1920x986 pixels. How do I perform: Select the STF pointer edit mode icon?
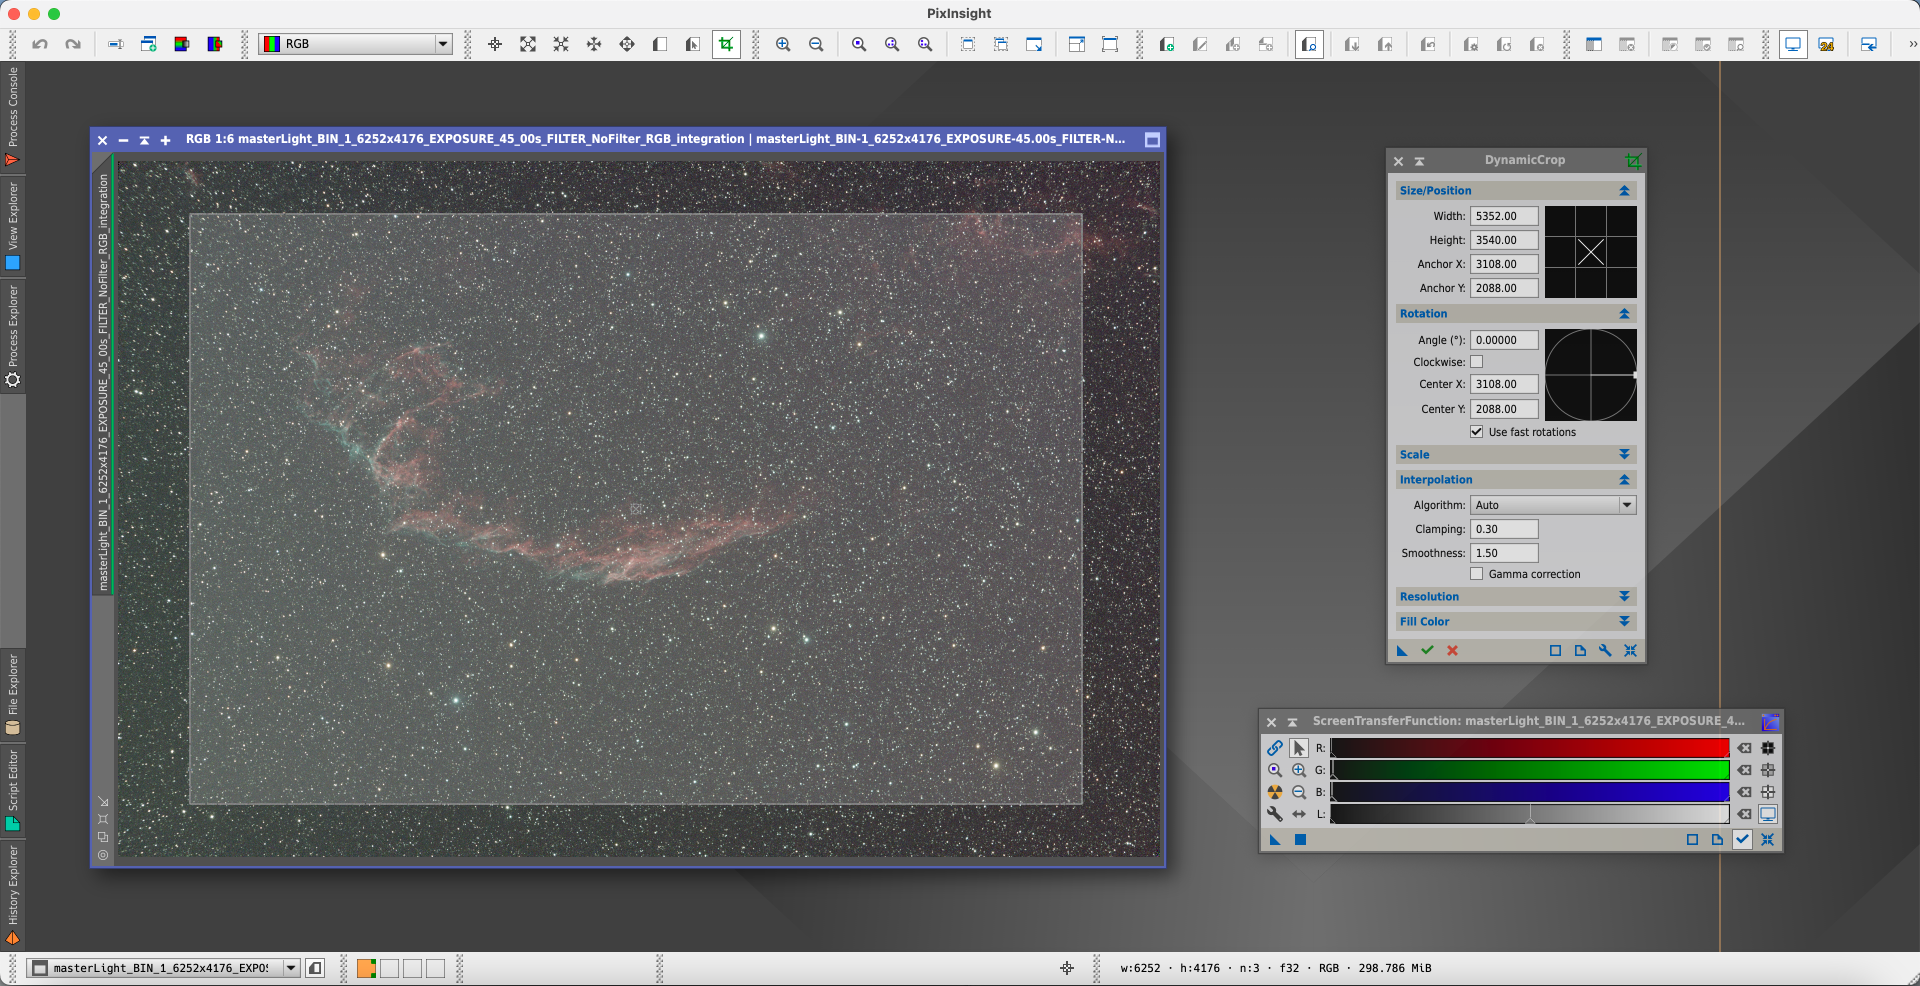point(1299,748)
